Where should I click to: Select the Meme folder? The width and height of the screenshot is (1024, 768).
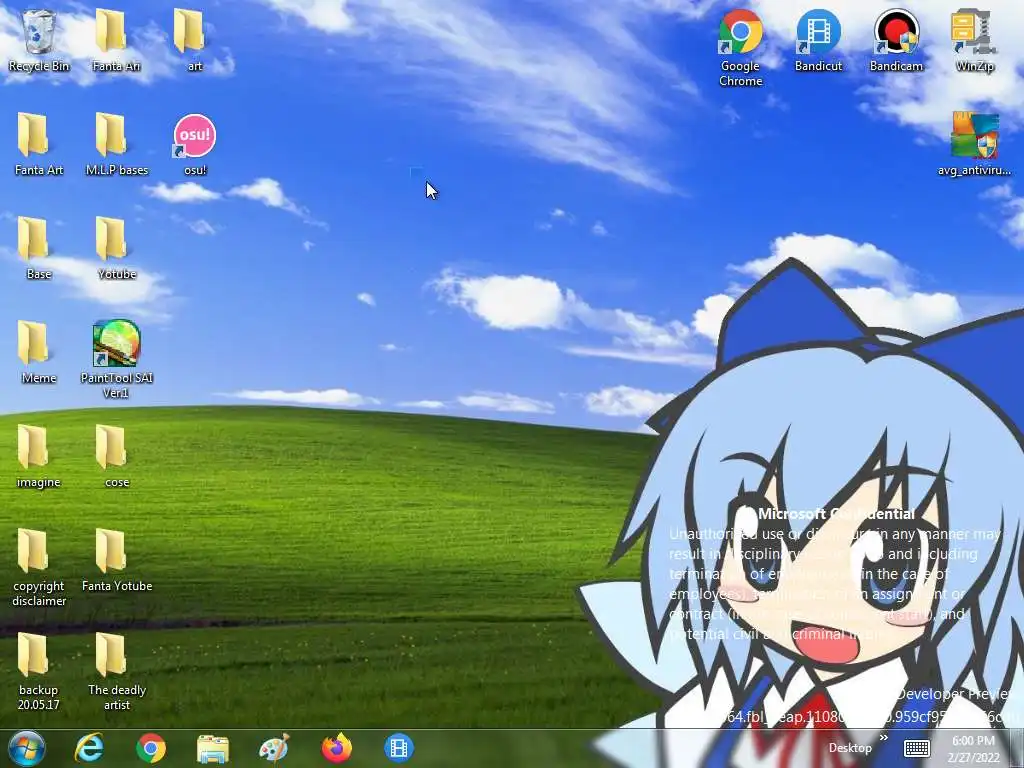39,351
